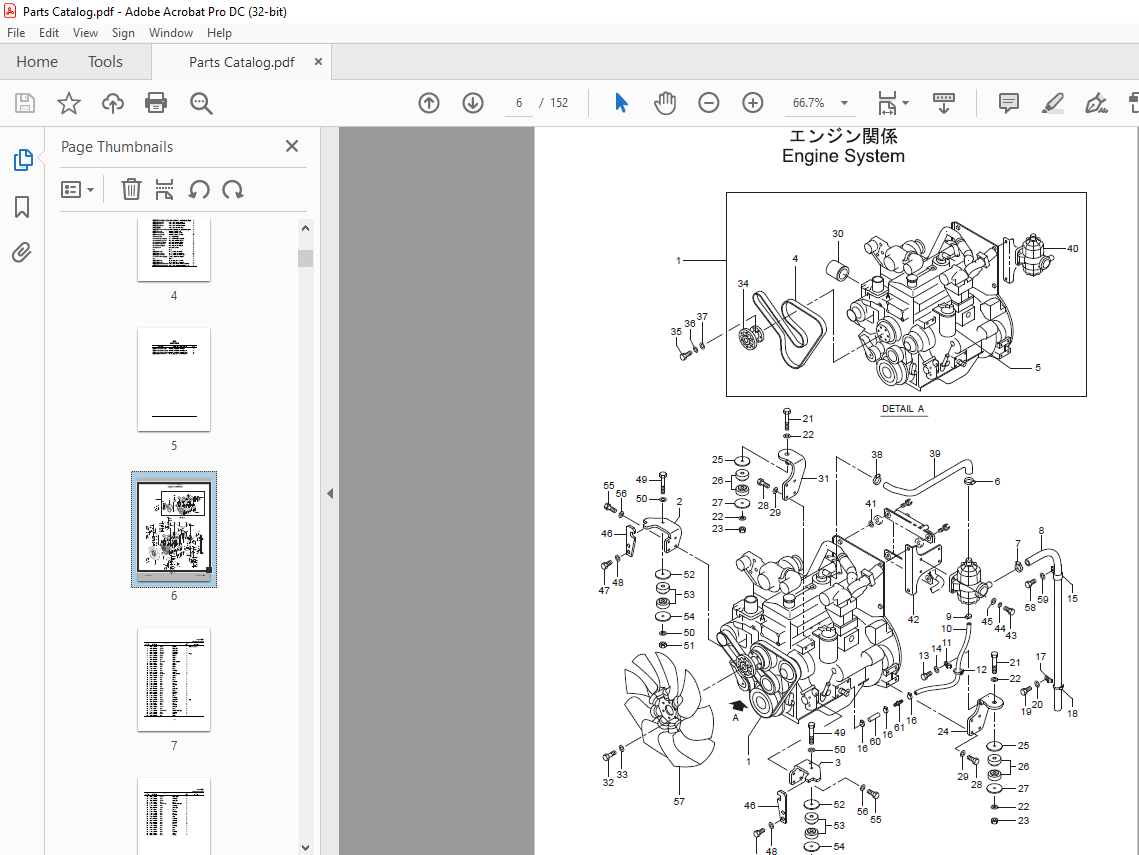Add a comment with speech bubble icon

pyautogui.click(x=1008, y=103)
